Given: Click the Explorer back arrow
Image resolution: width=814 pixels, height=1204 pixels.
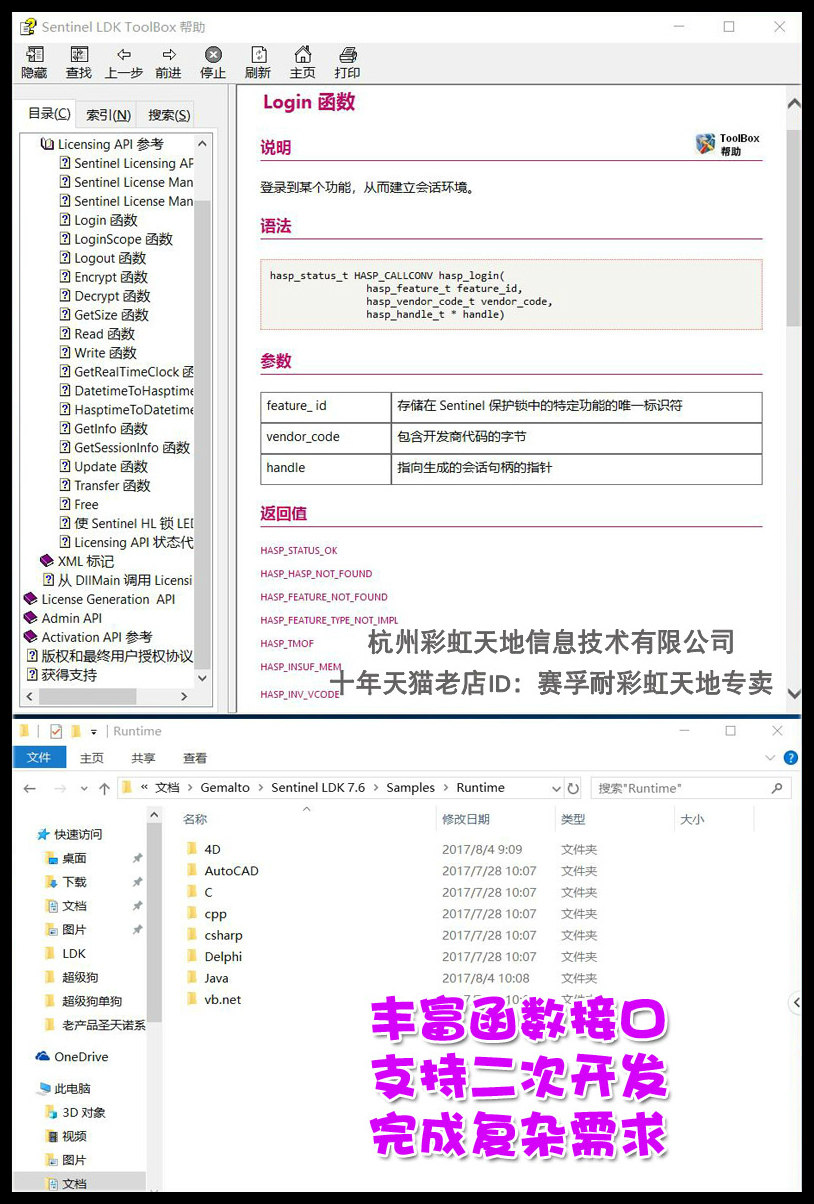Looking at the screenshot, I should pos(30,788).
